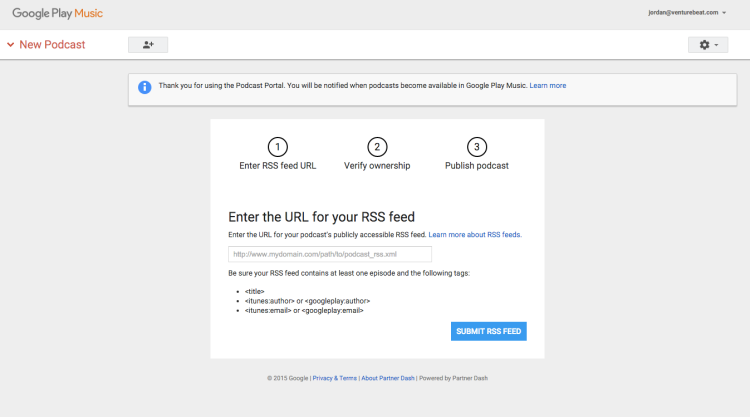
Task: Click the Verify ownership label
Action: (377, 165)
